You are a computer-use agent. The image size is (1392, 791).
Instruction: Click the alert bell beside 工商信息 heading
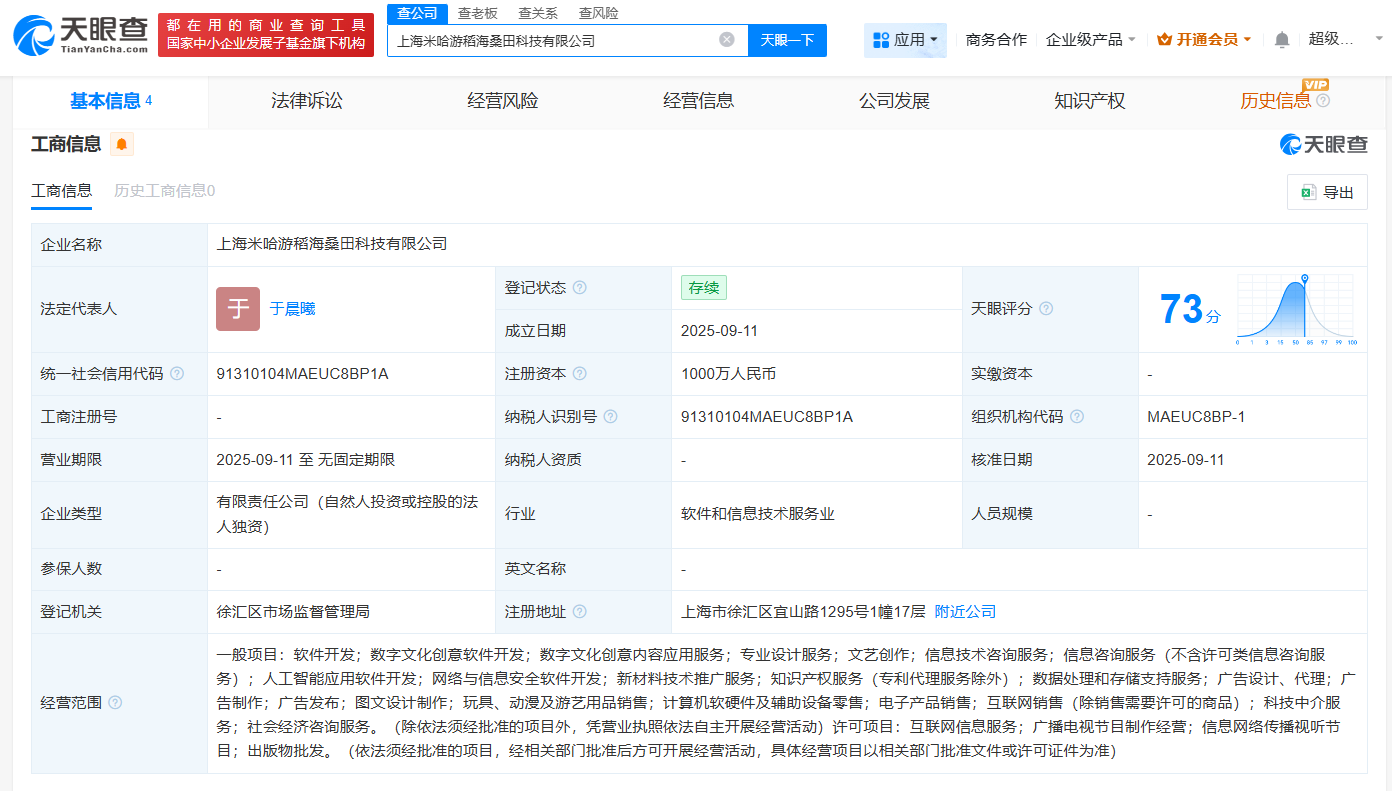click(121, 144)
